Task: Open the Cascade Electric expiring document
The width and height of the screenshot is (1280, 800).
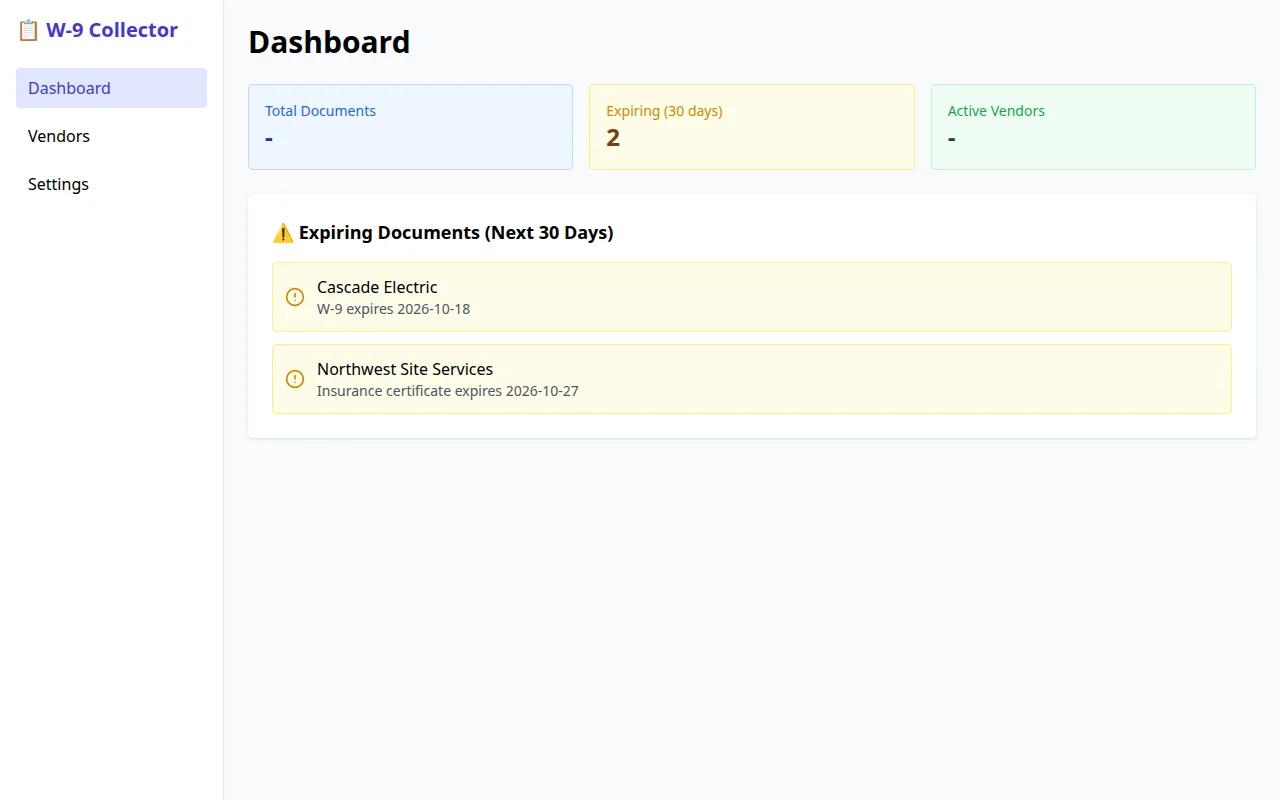Action: pos(752,297)
